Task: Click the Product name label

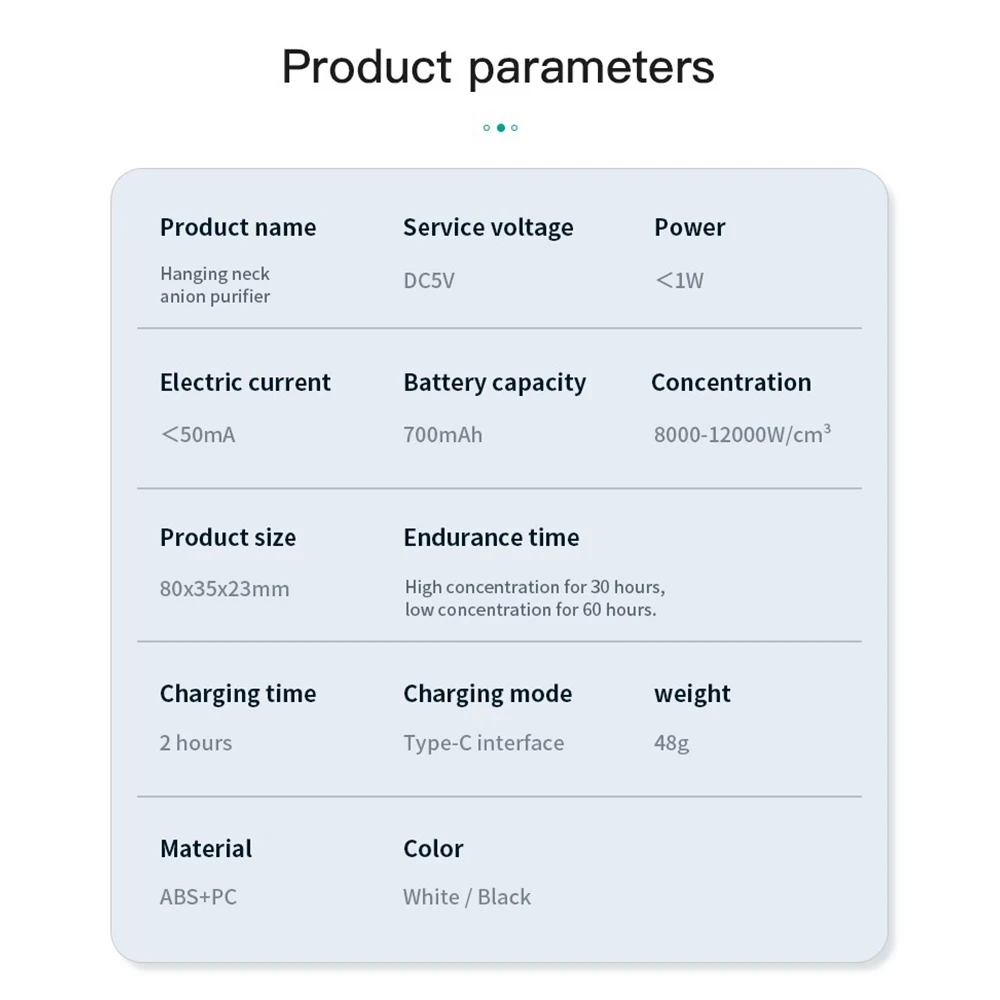Action: pyautogui.click(x=238, y=228)
